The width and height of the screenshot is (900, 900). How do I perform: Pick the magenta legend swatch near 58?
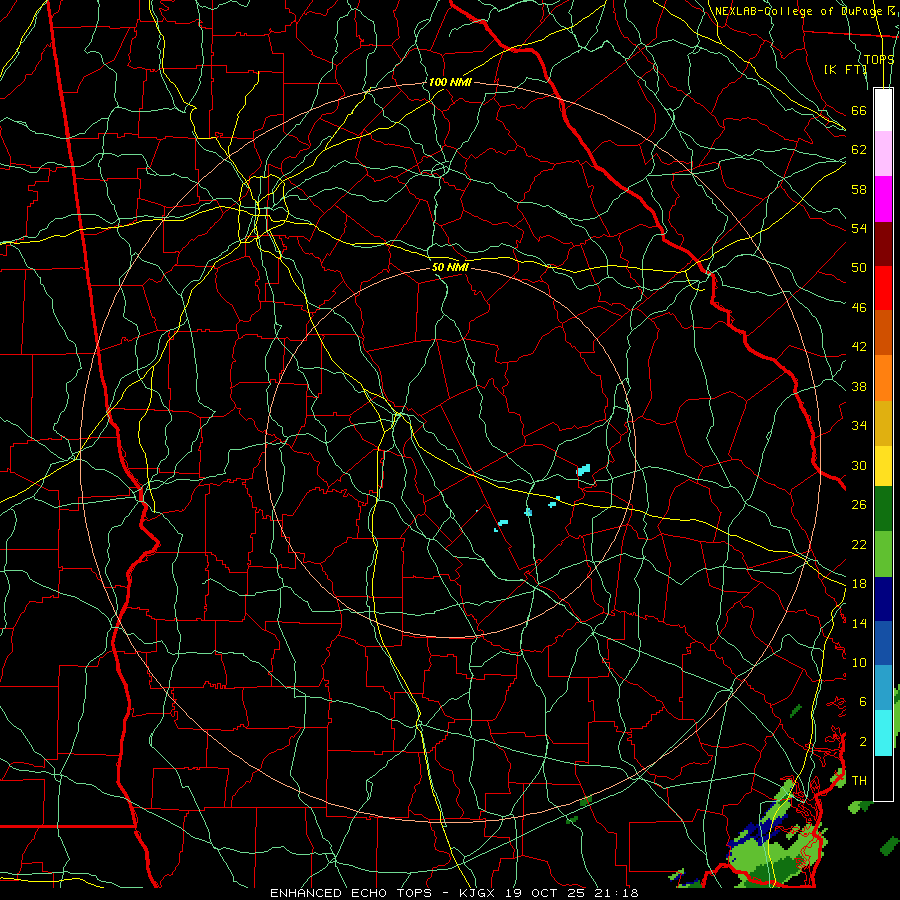(883, 199)
